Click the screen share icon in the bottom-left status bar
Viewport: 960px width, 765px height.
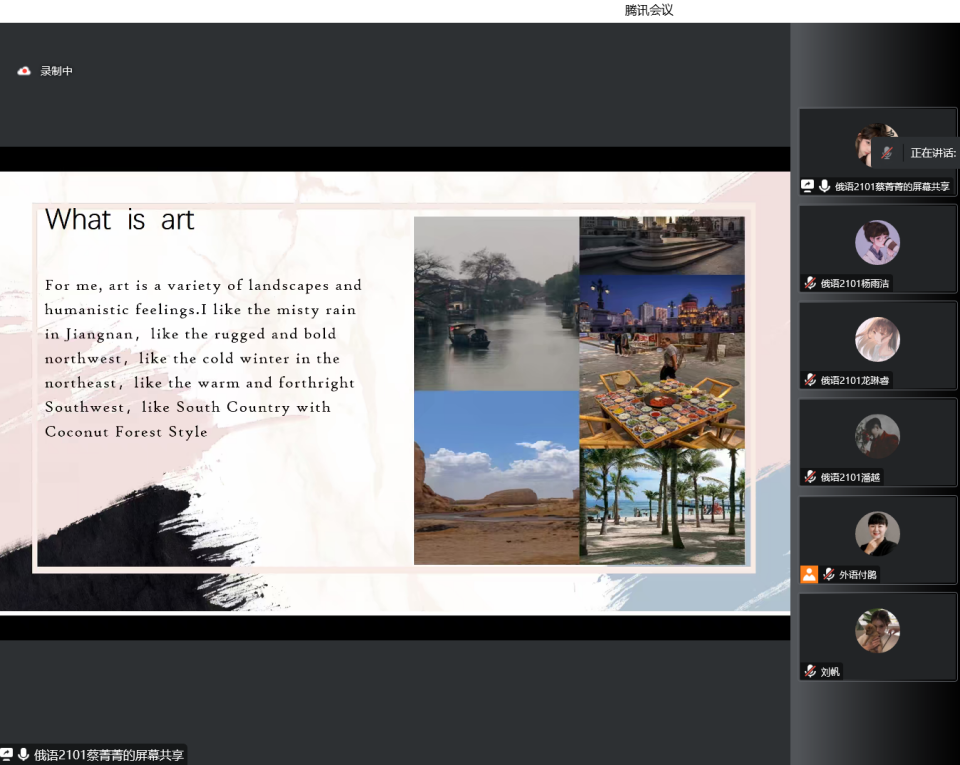point(6,755)
